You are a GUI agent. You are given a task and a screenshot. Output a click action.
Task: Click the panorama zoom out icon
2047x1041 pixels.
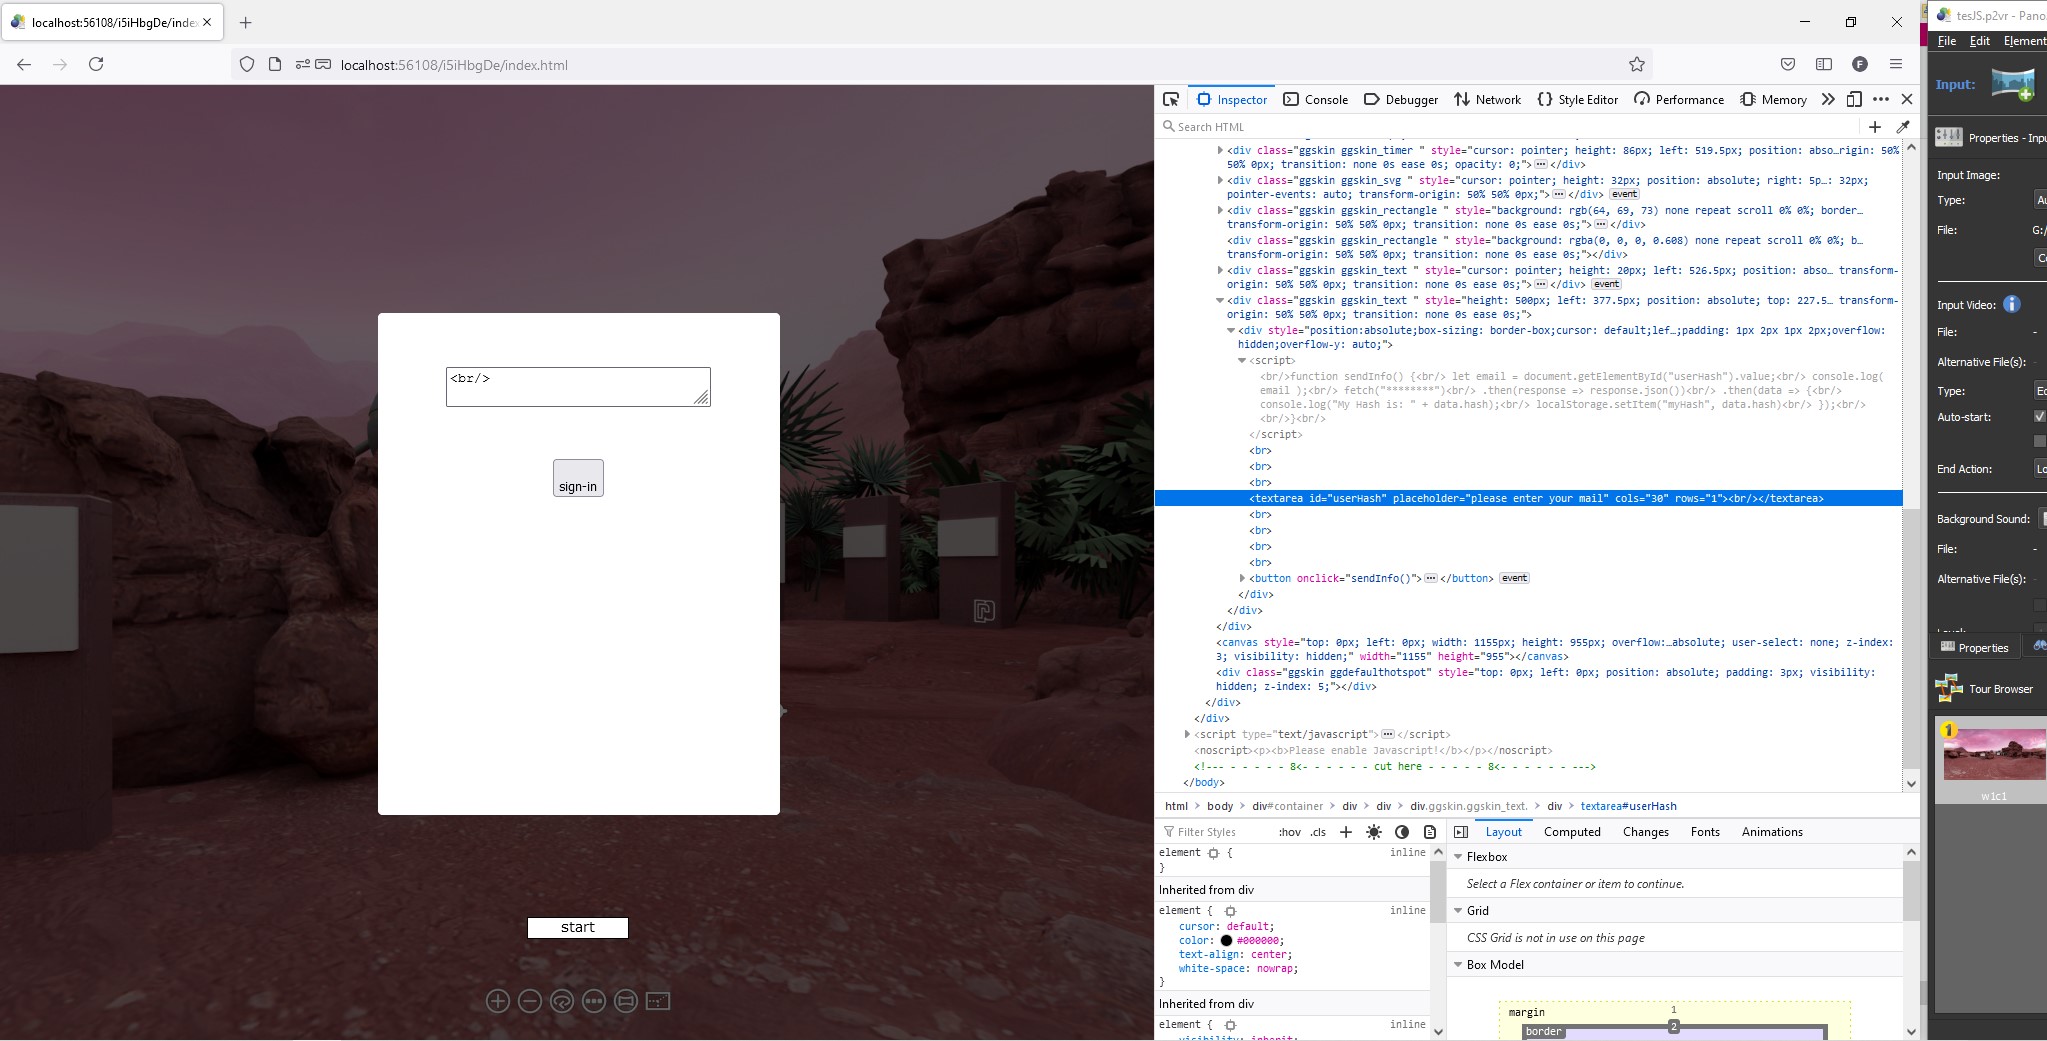point(530,1001)
